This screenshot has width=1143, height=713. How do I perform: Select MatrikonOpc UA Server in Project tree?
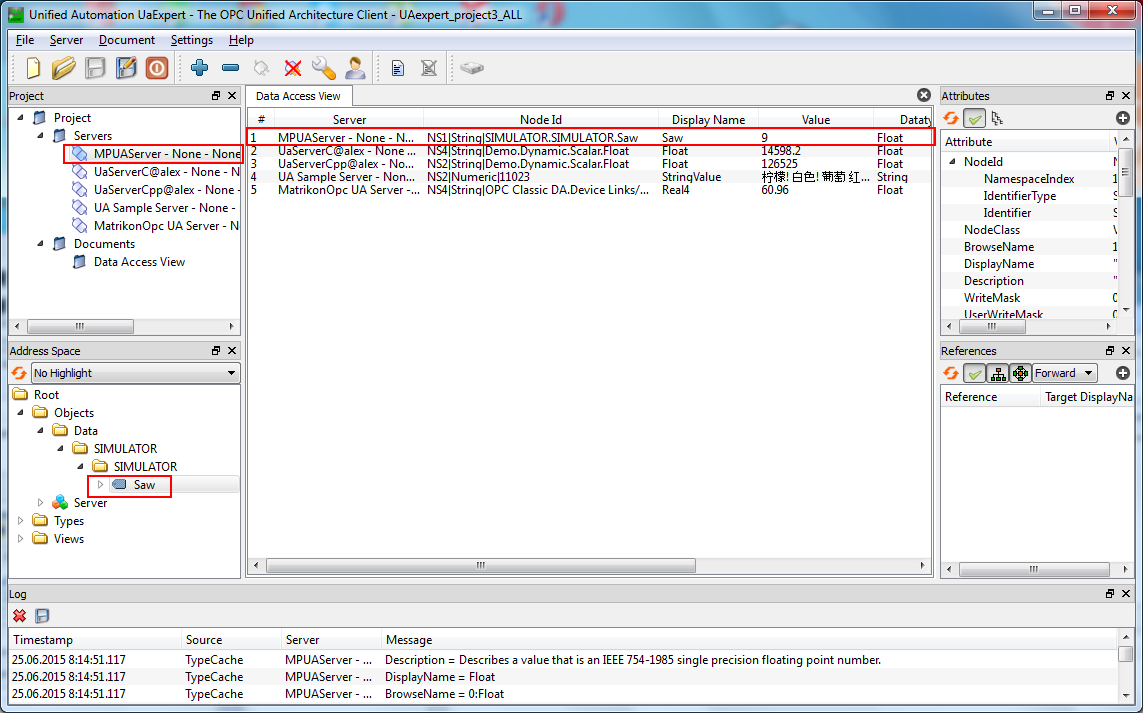click(166, 226)
